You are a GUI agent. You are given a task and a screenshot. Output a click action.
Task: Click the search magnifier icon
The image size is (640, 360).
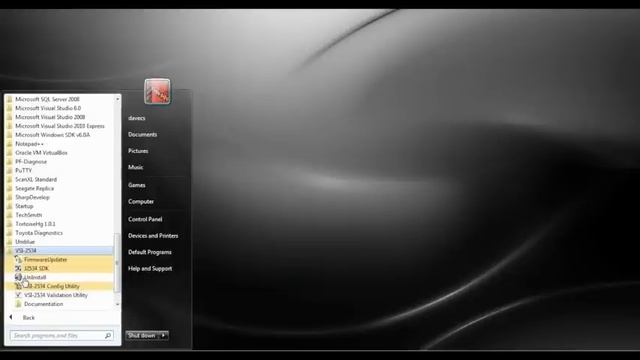click(x=108, y=336)
